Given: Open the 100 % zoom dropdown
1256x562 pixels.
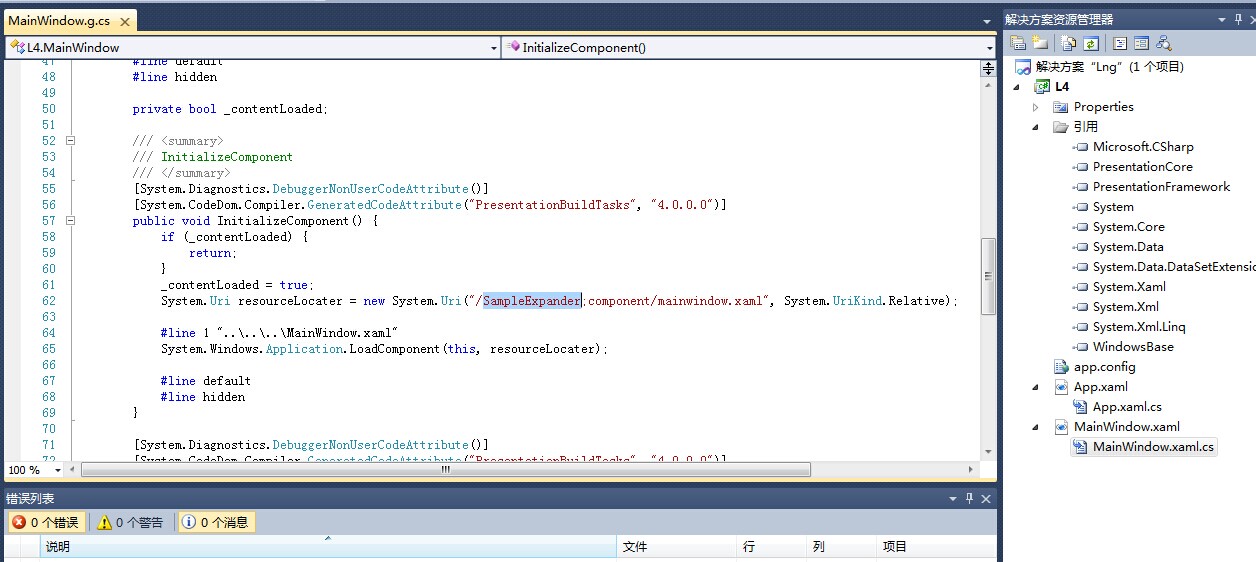Looking at the screenshot, I should 57,470.
